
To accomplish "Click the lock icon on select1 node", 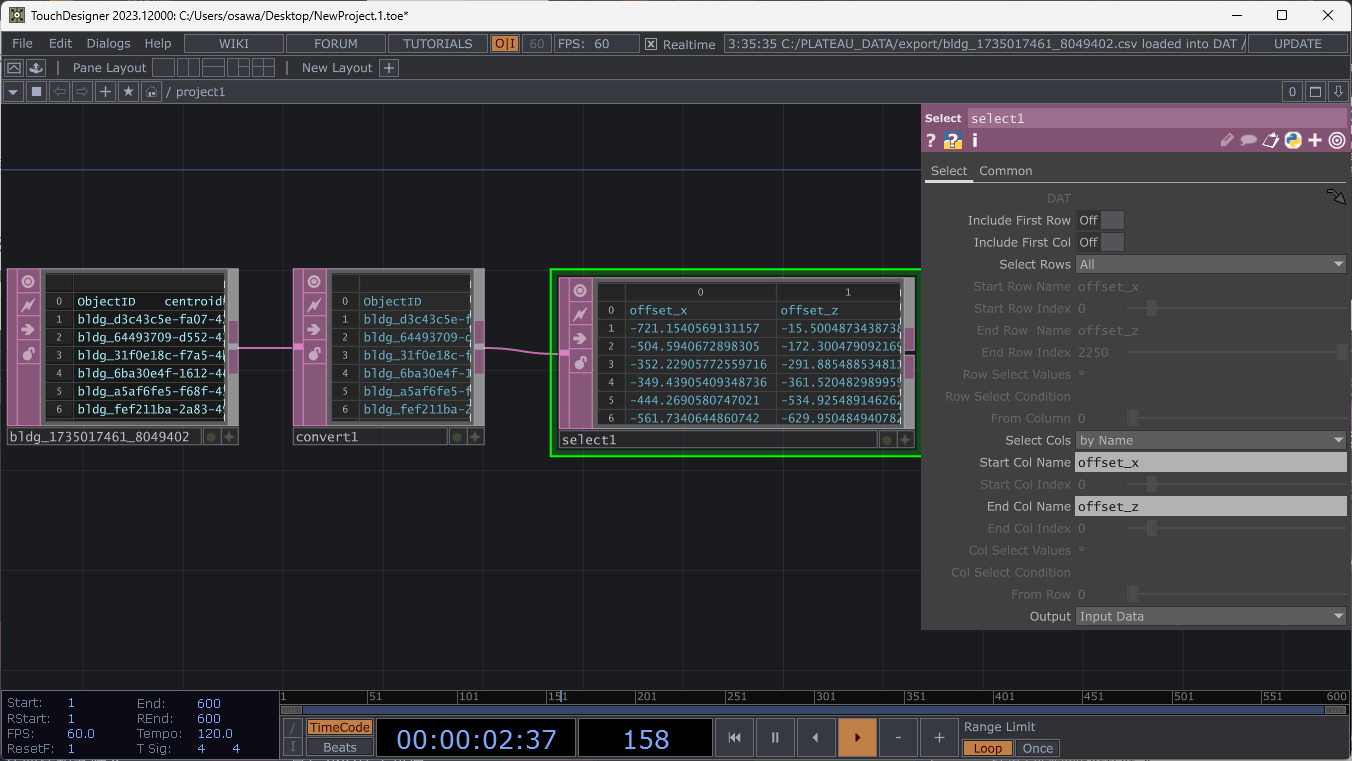I will tap(580, 362).
